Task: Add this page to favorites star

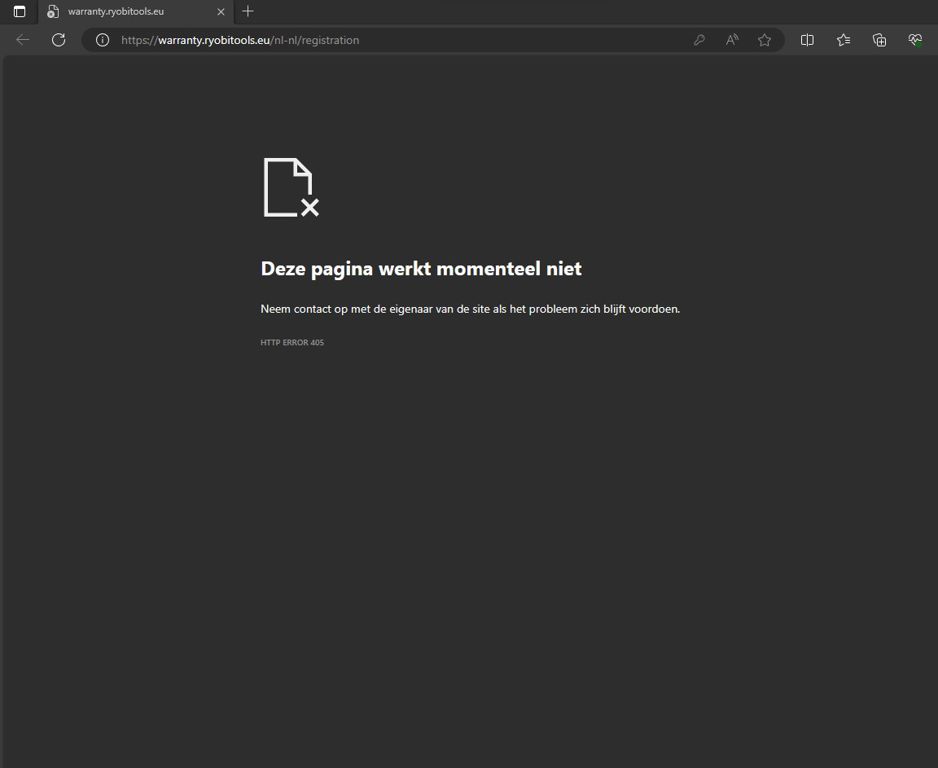Action: [765, 40]
